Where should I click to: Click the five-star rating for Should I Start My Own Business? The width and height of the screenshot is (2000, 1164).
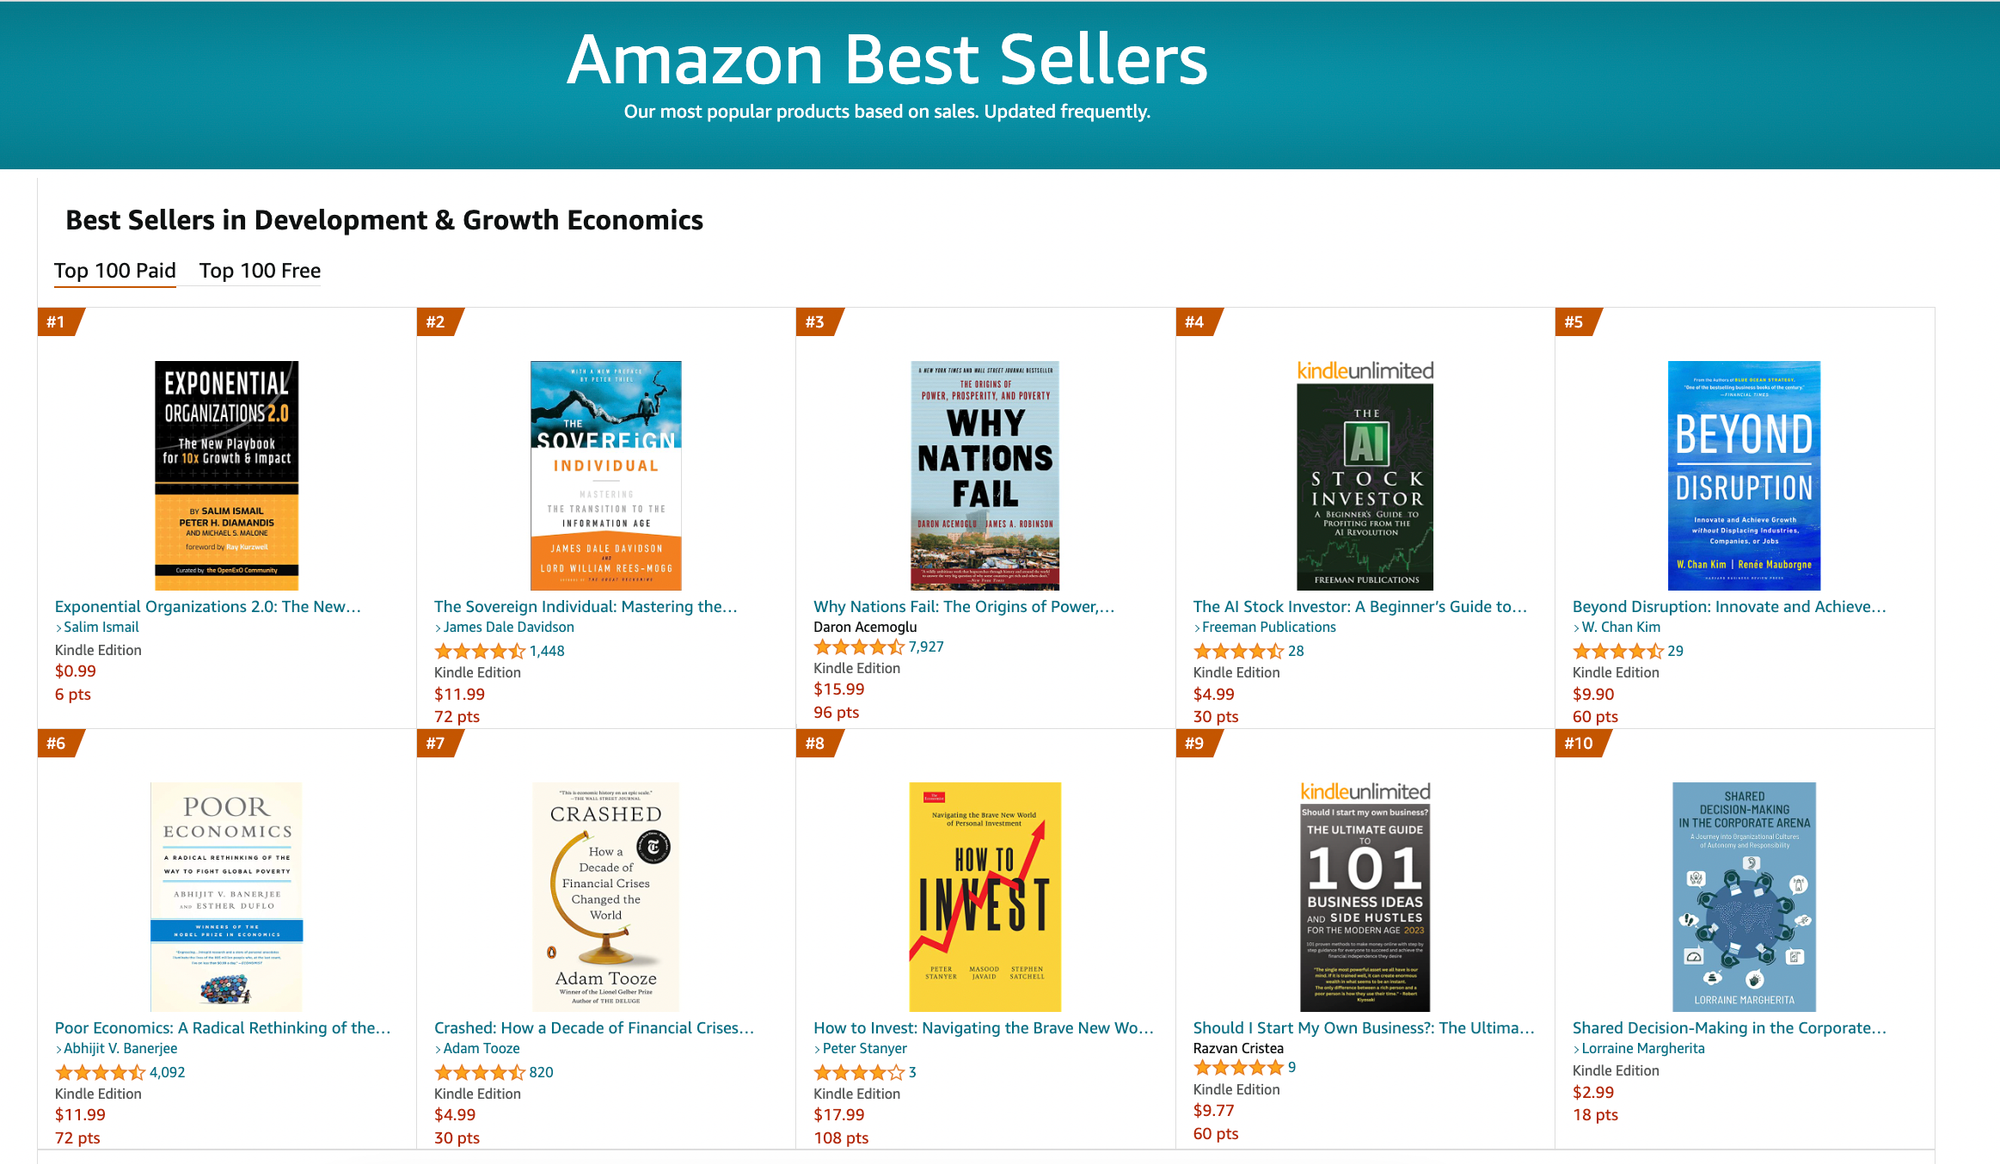coord(1238,1068)
